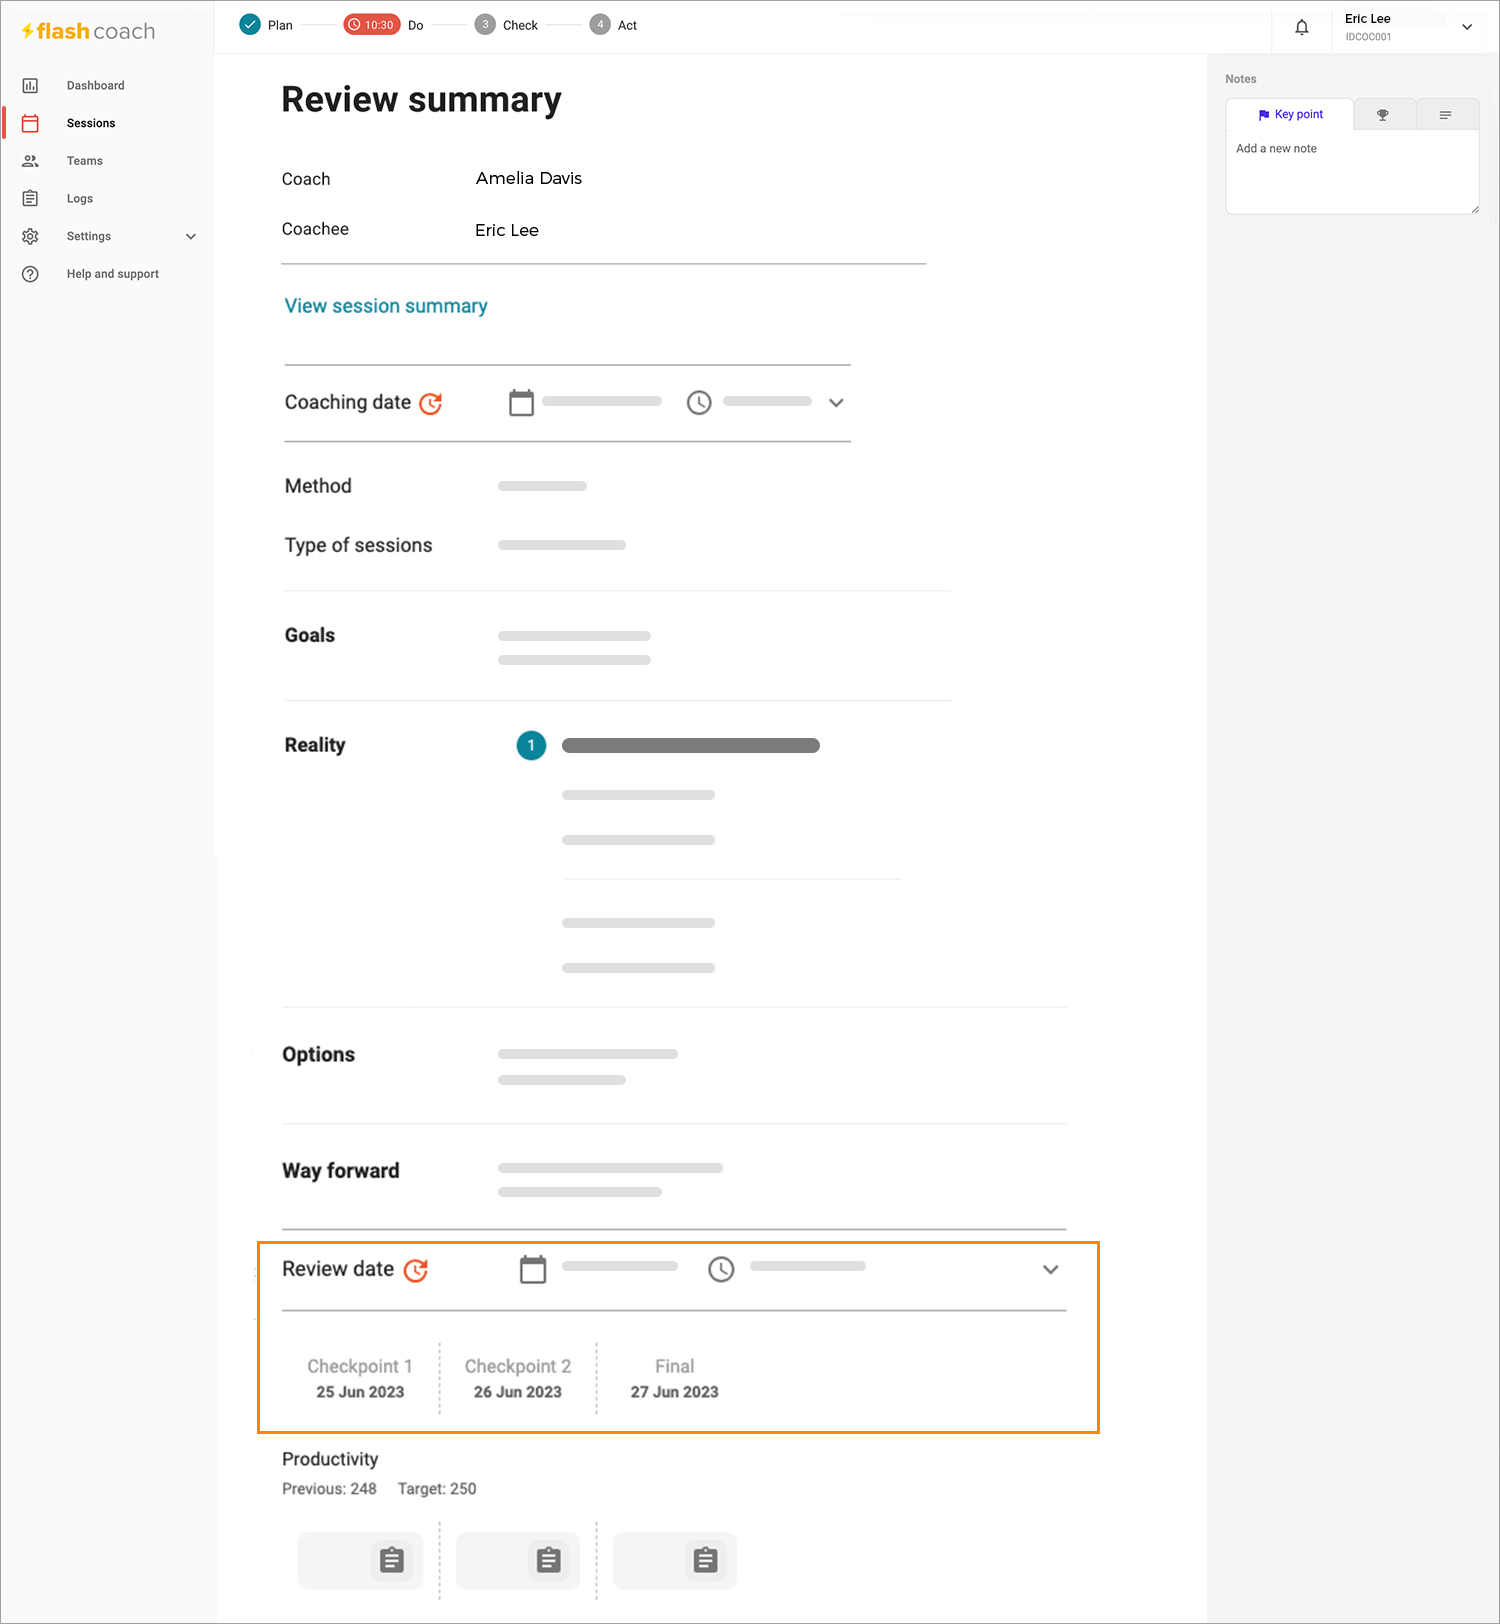Viewport: 1500px width, 1624px height.
Task: Click the 10:30 timer badge
Action: point(372,25)
